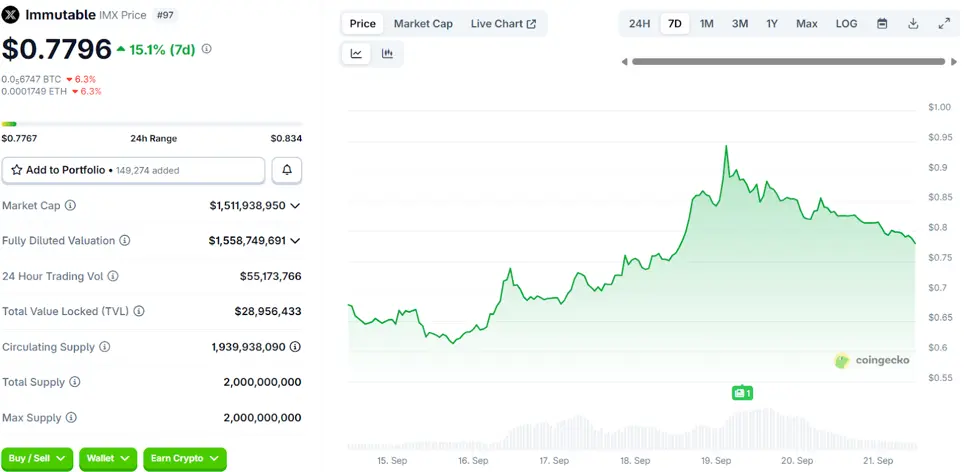Click Add to Portfolio button
Viewport: 974px width, 472px height.
click(x=133, y=171)
